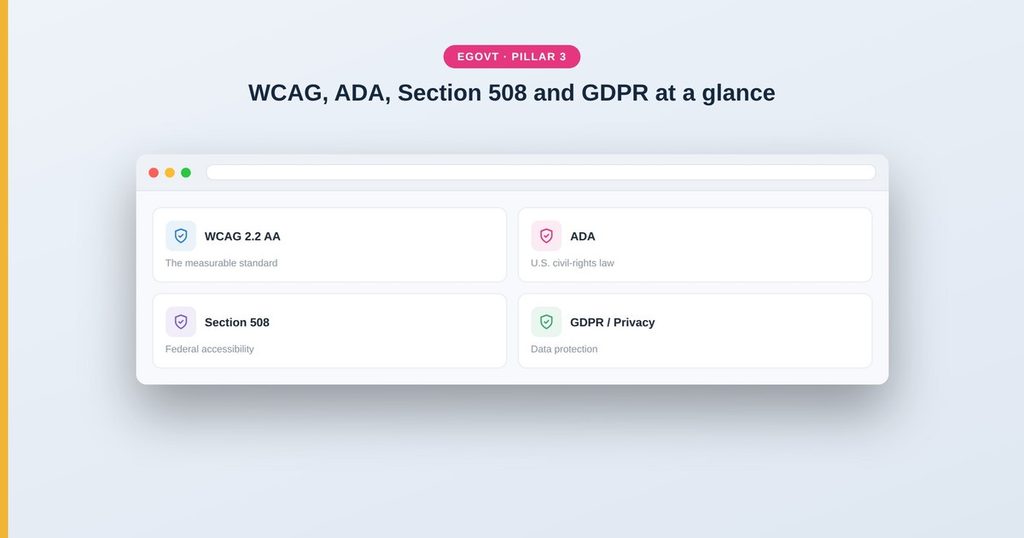Viewport: 1024px width, 538px height.
Task: Open the WCAG 2.2 AA card title
Action: pos(242,236)
